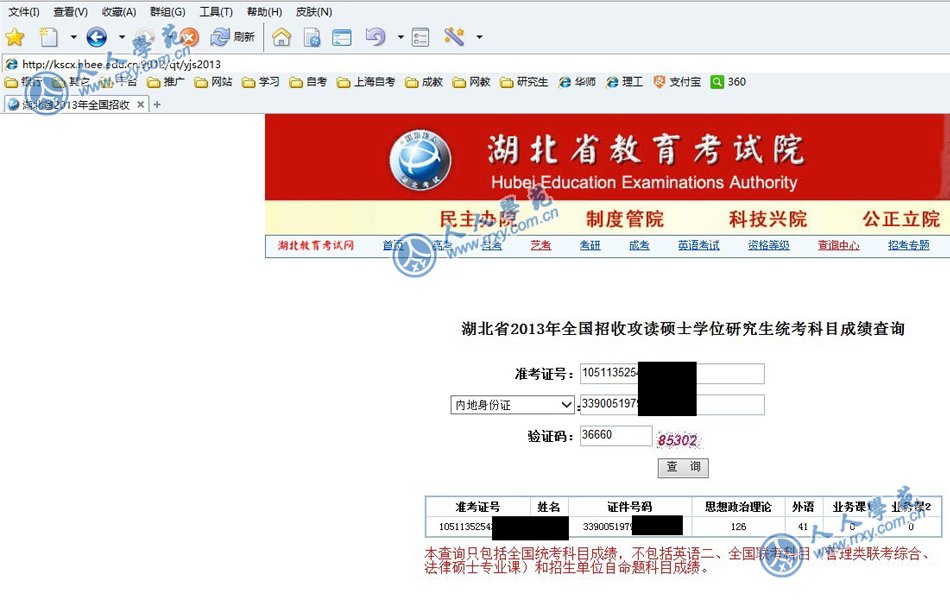Open the 上海自考 bookmark folder
Screen dimensions: 950x600
tap(366, 82)
